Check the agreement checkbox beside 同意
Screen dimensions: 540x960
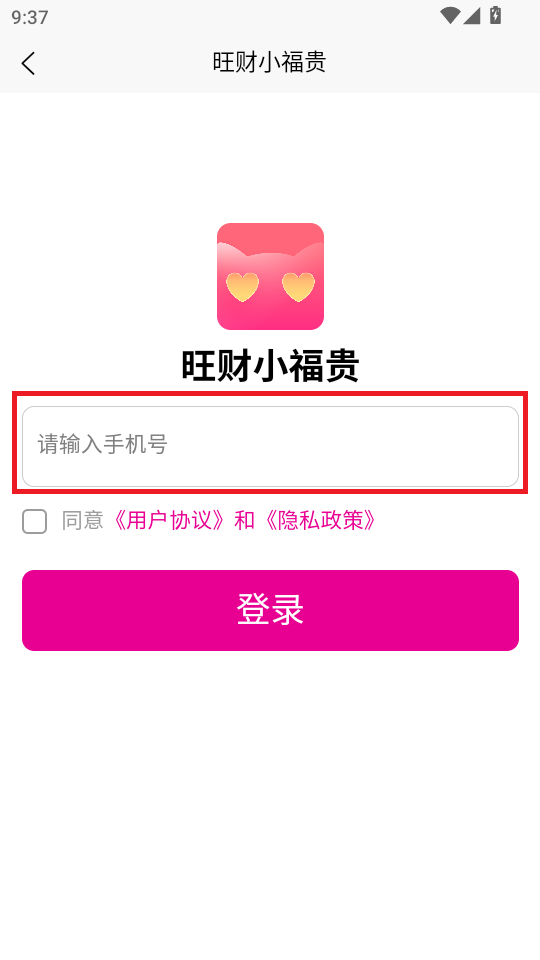coord(34,522)
